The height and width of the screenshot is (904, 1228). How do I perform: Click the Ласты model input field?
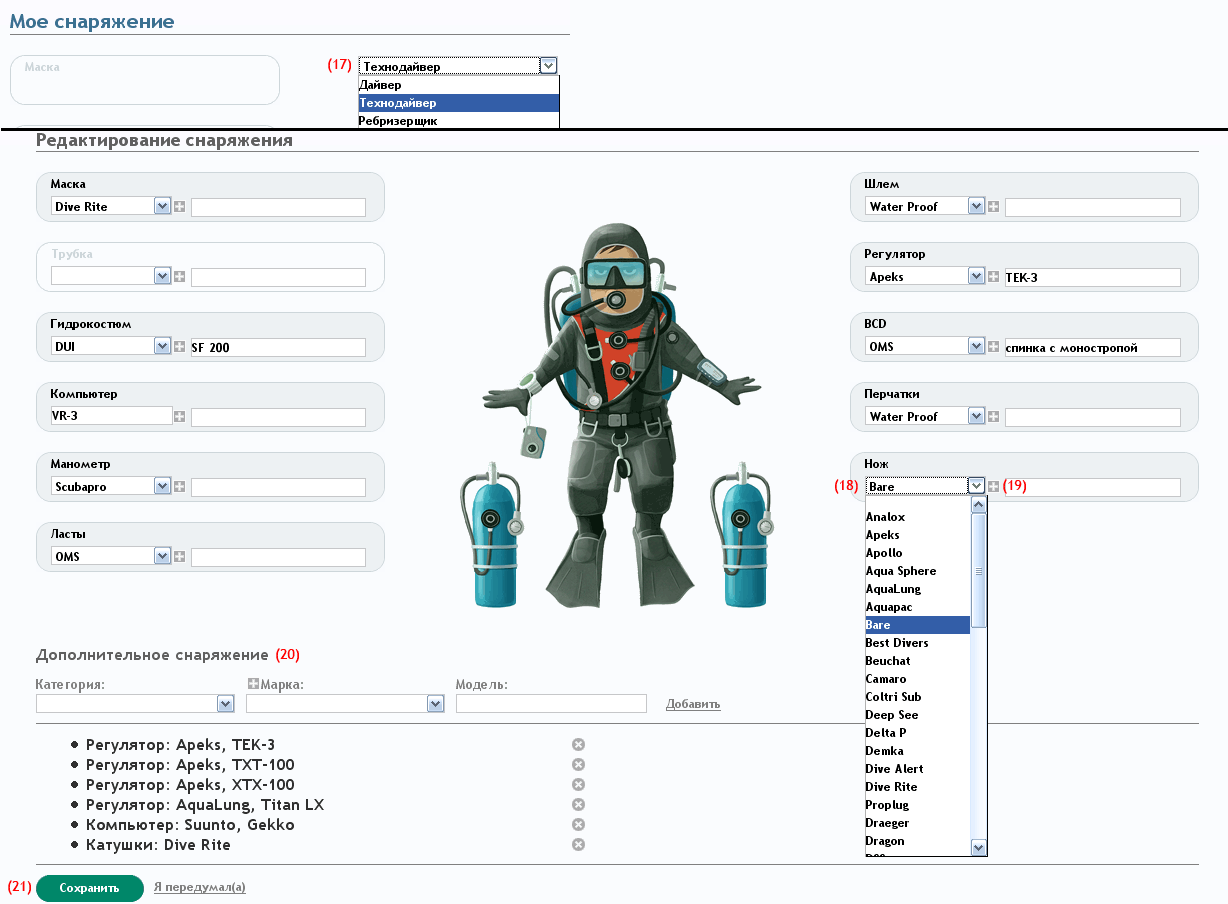point(278,557)
